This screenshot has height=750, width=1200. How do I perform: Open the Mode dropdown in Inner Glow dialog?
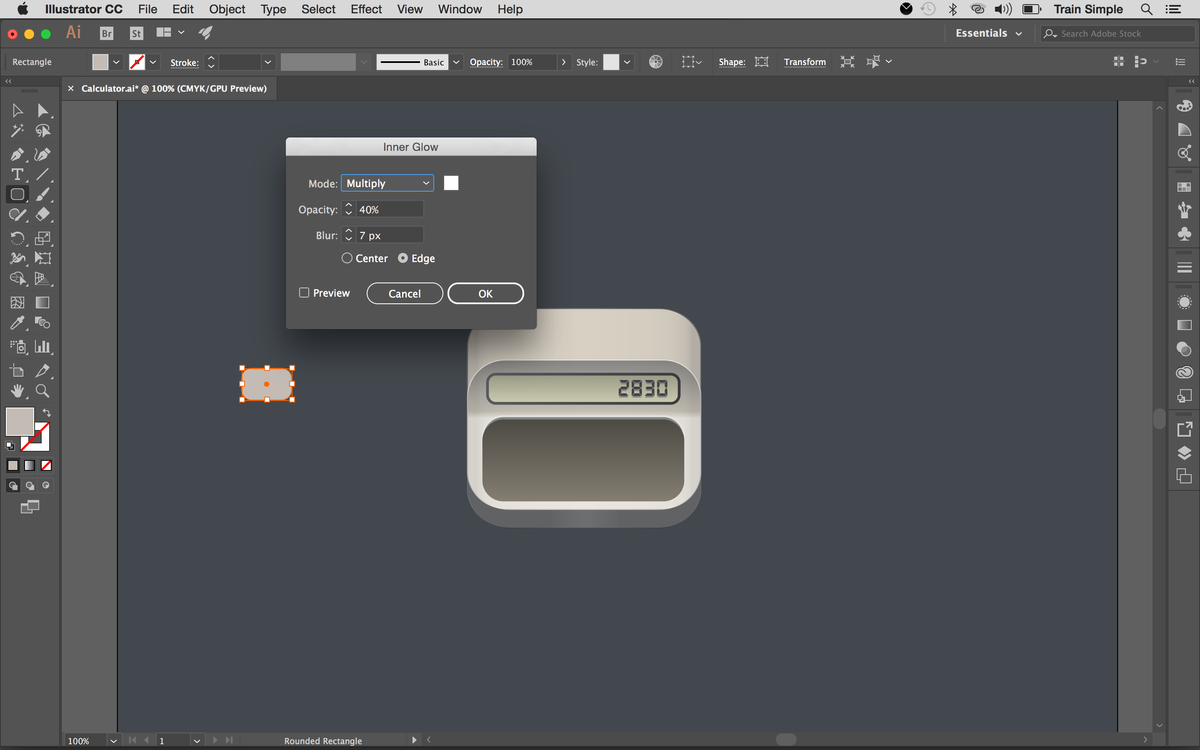(x=387, y=183)
